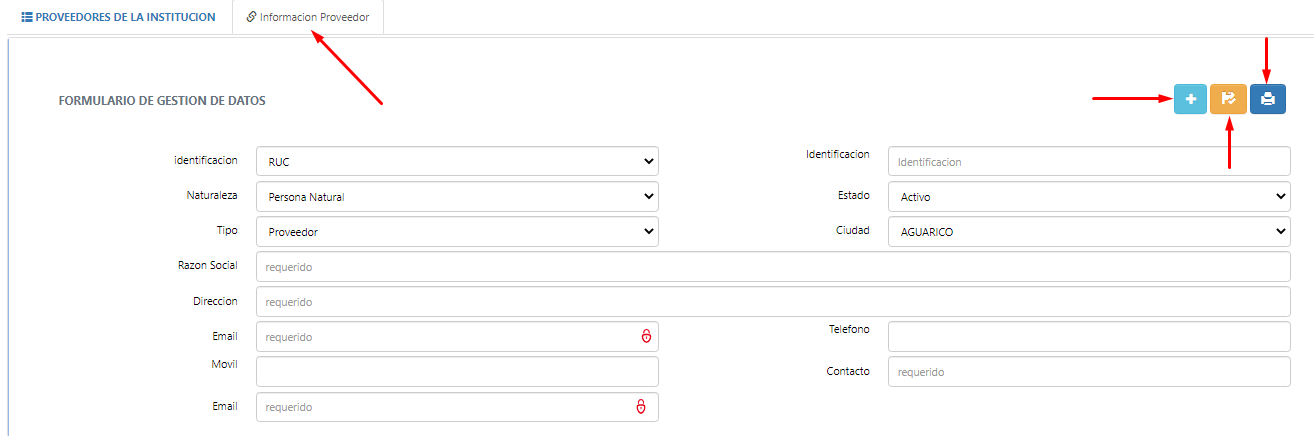1314x436 pixels.
Task: Focus the Razon Social input
Action: (773, 267)
